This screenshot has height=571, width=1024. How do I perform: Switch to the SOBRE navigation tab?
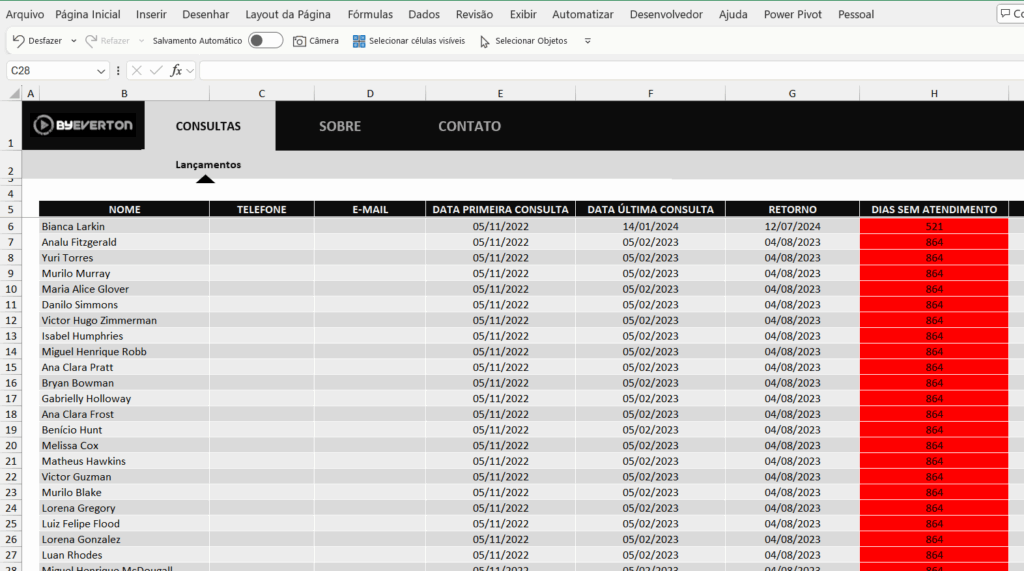pos(340,126)
